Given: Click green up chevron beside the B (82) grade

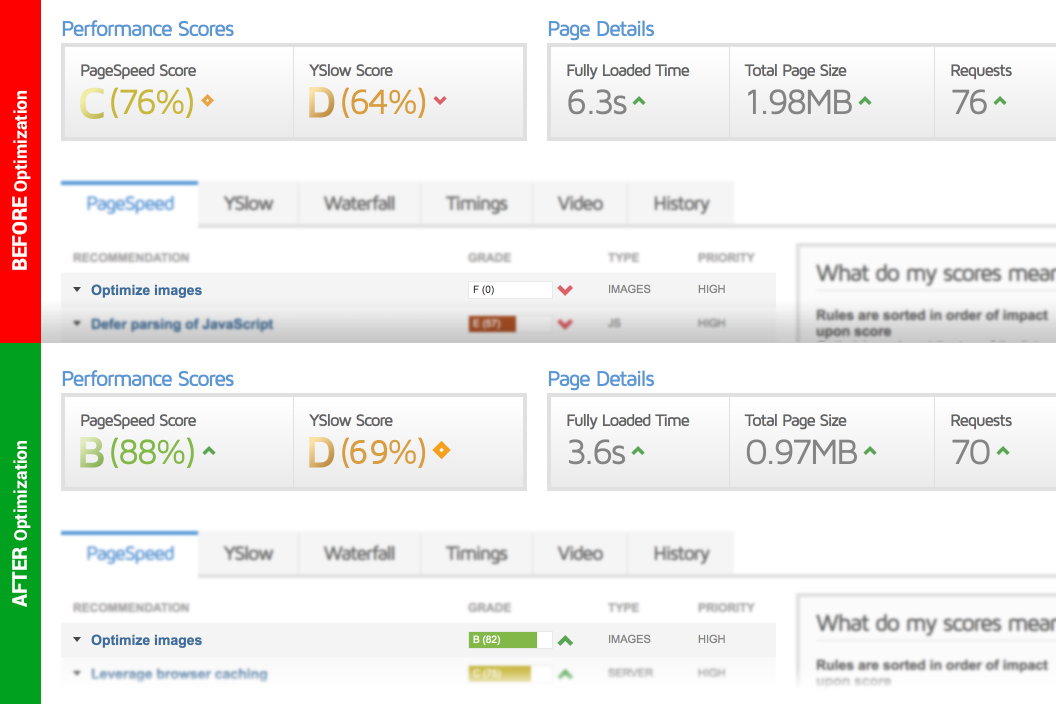Looking at the screenshot, I should pos(565,641).
